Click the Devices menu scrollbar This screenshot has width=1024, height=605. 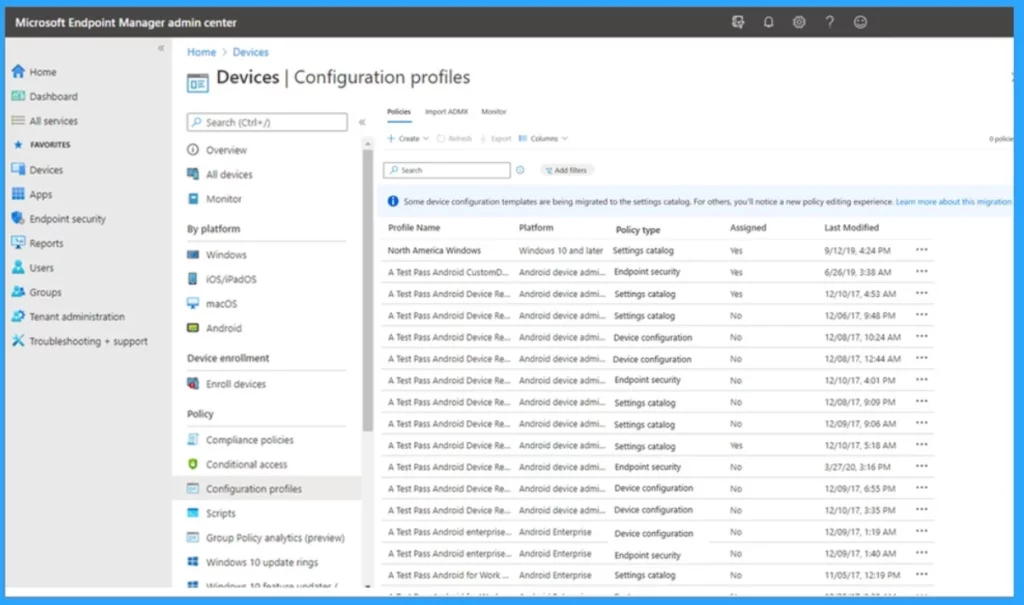click(368, 291)
